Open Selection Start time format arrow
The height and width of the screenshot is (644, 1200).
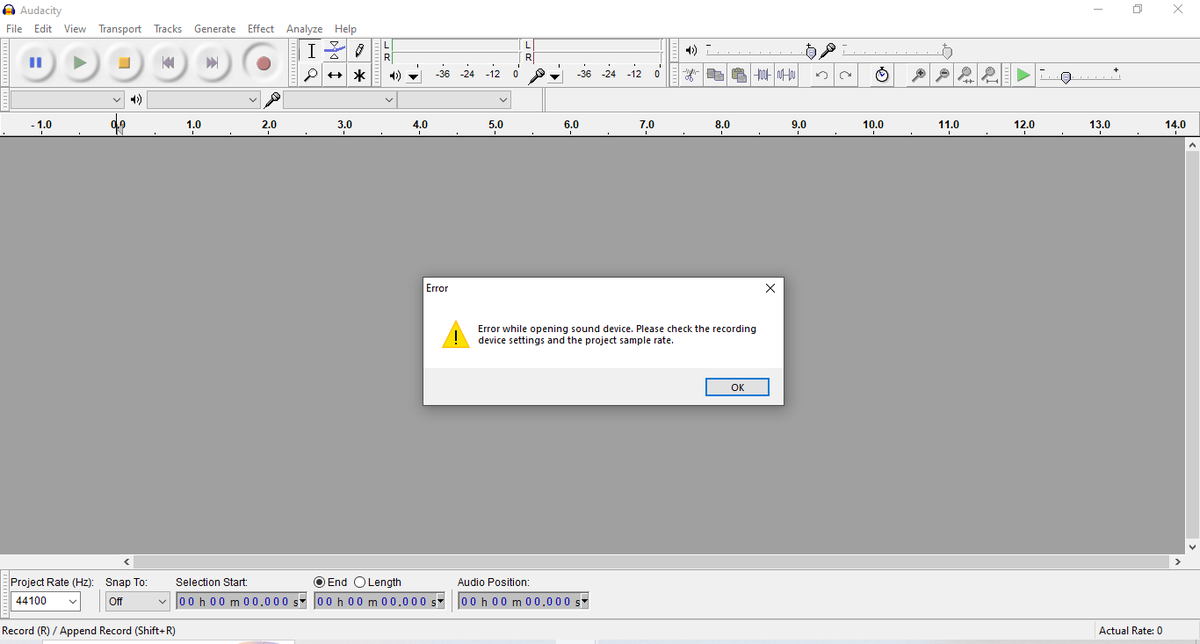coord(303,601)
